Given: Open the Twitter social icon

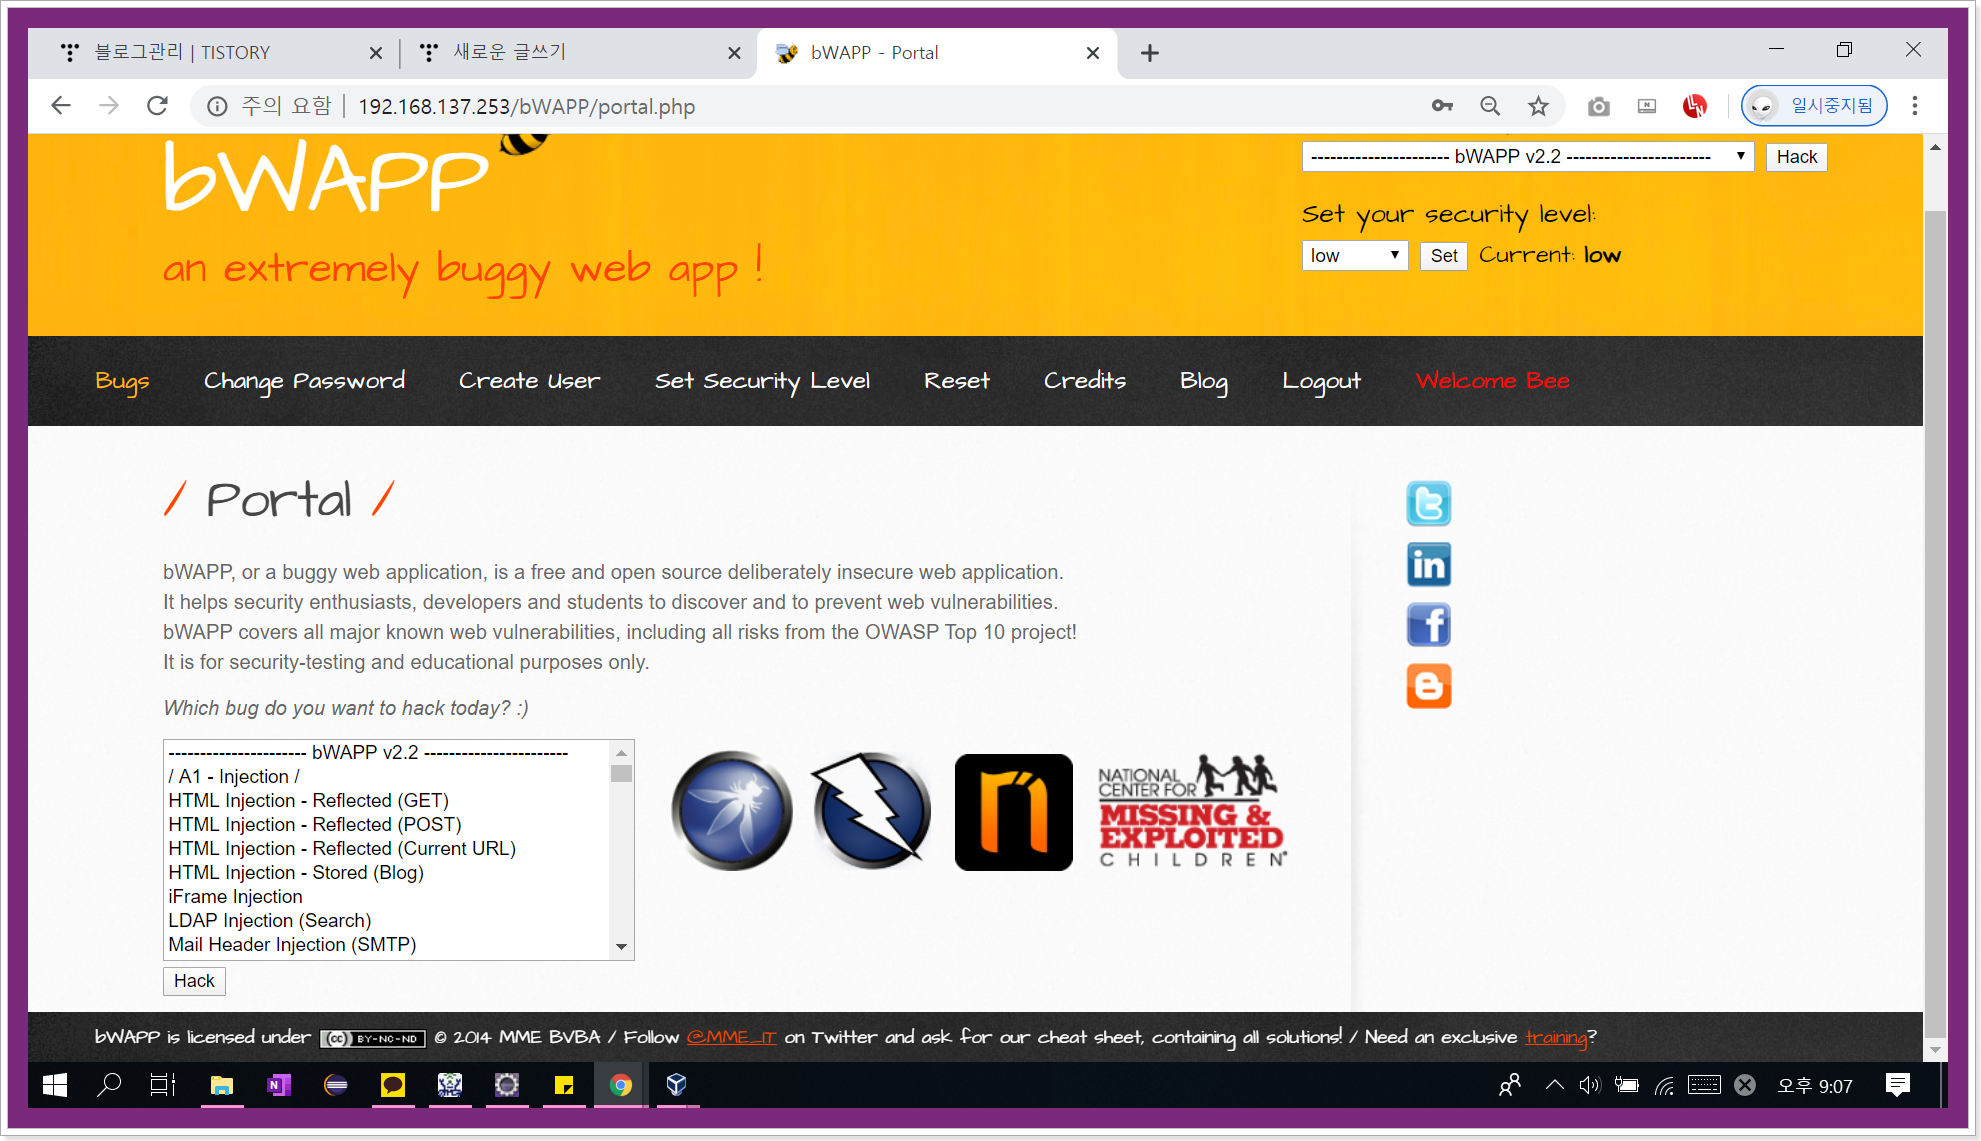Looking at the screenshot, I should click(1428, 504).
